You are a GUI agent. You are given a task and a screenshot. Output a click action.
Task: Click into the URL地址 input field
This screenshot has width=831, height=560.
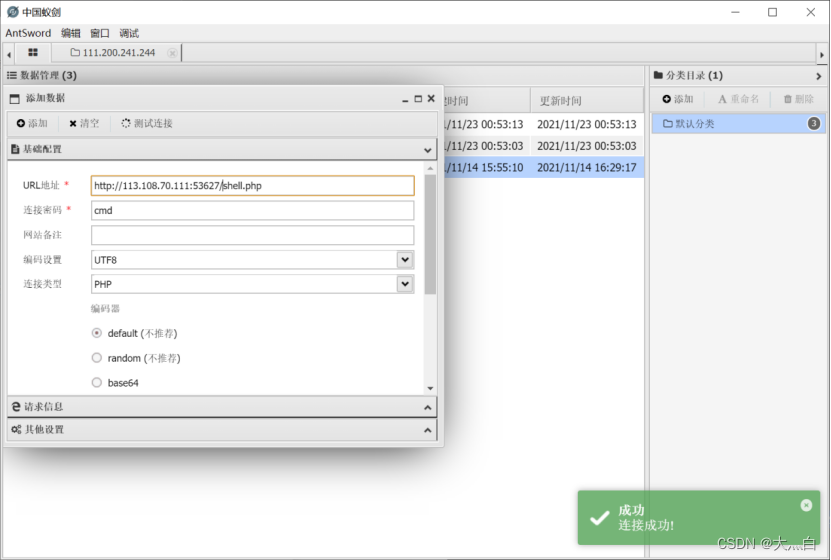coord(252,185)
